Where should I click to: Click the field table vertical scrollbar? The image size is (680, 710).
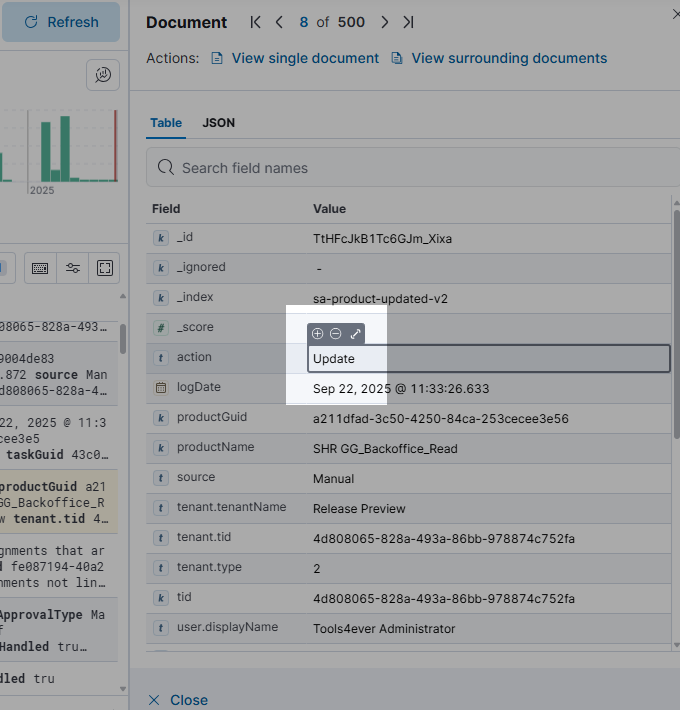point(675,320)
